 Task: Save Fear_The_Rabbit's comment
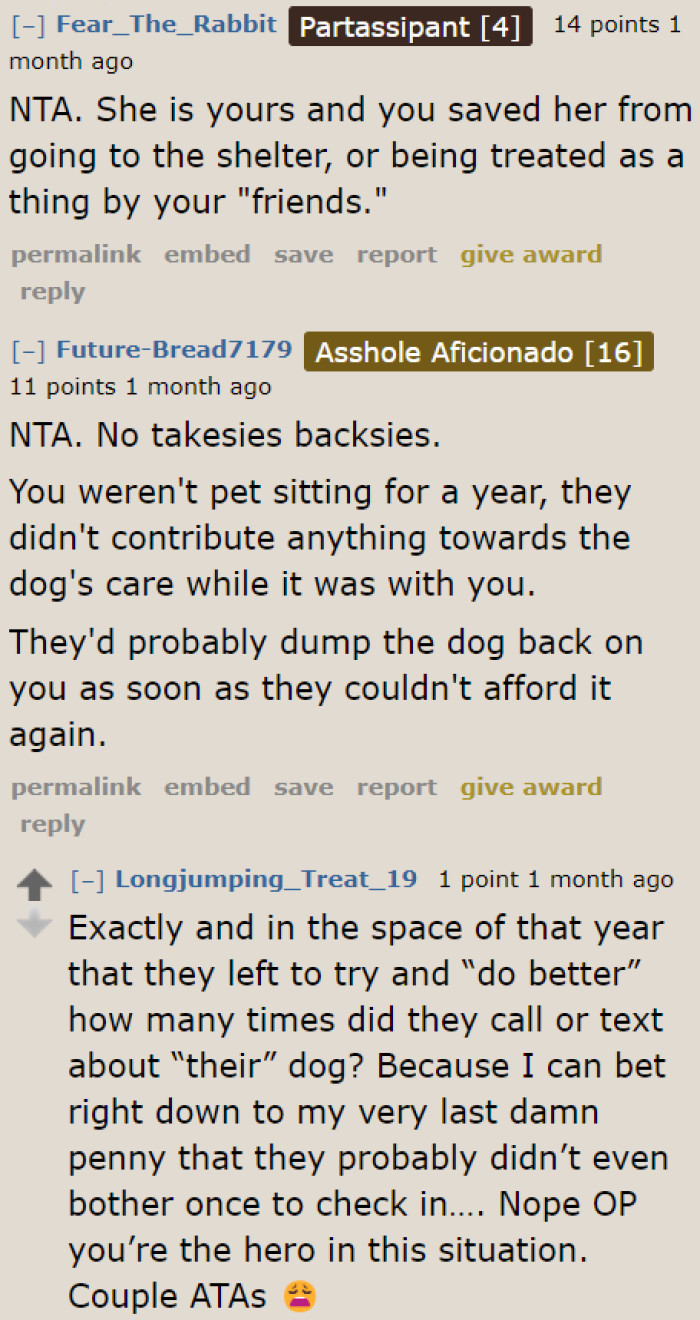pyautogui.click(x=303, y=254)
